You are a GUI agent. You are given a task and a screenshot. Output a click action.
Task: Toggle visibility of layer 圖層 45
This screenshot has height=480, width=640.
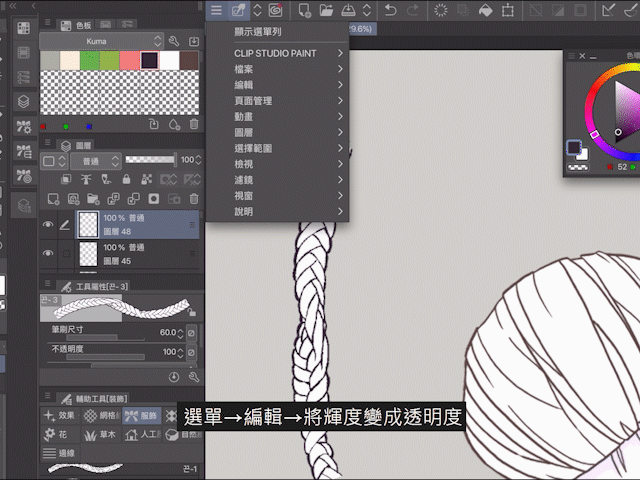pyautogui.click(x=47, y=254)
